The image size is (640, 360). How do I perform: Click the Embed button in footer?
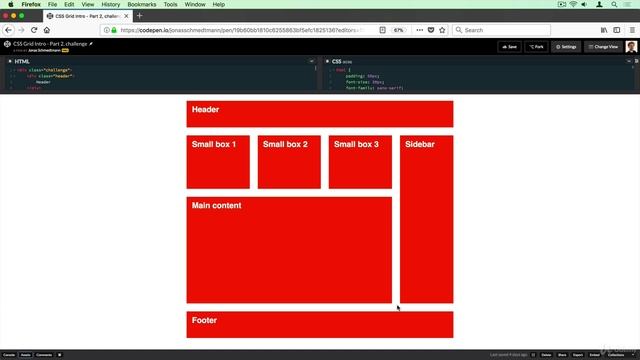594,355
